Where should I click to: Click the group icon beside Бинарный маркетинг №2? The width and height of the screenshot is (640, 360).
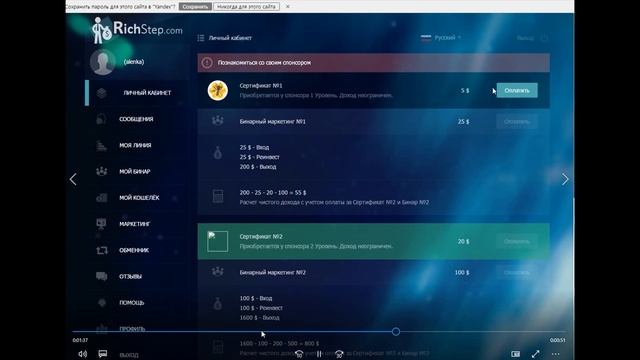(218, 271)
